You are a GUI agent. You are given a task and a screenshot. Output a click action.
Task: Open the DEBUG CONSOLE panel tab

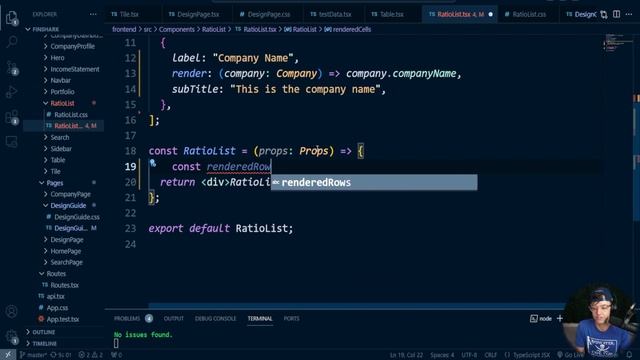coord(215,318)
